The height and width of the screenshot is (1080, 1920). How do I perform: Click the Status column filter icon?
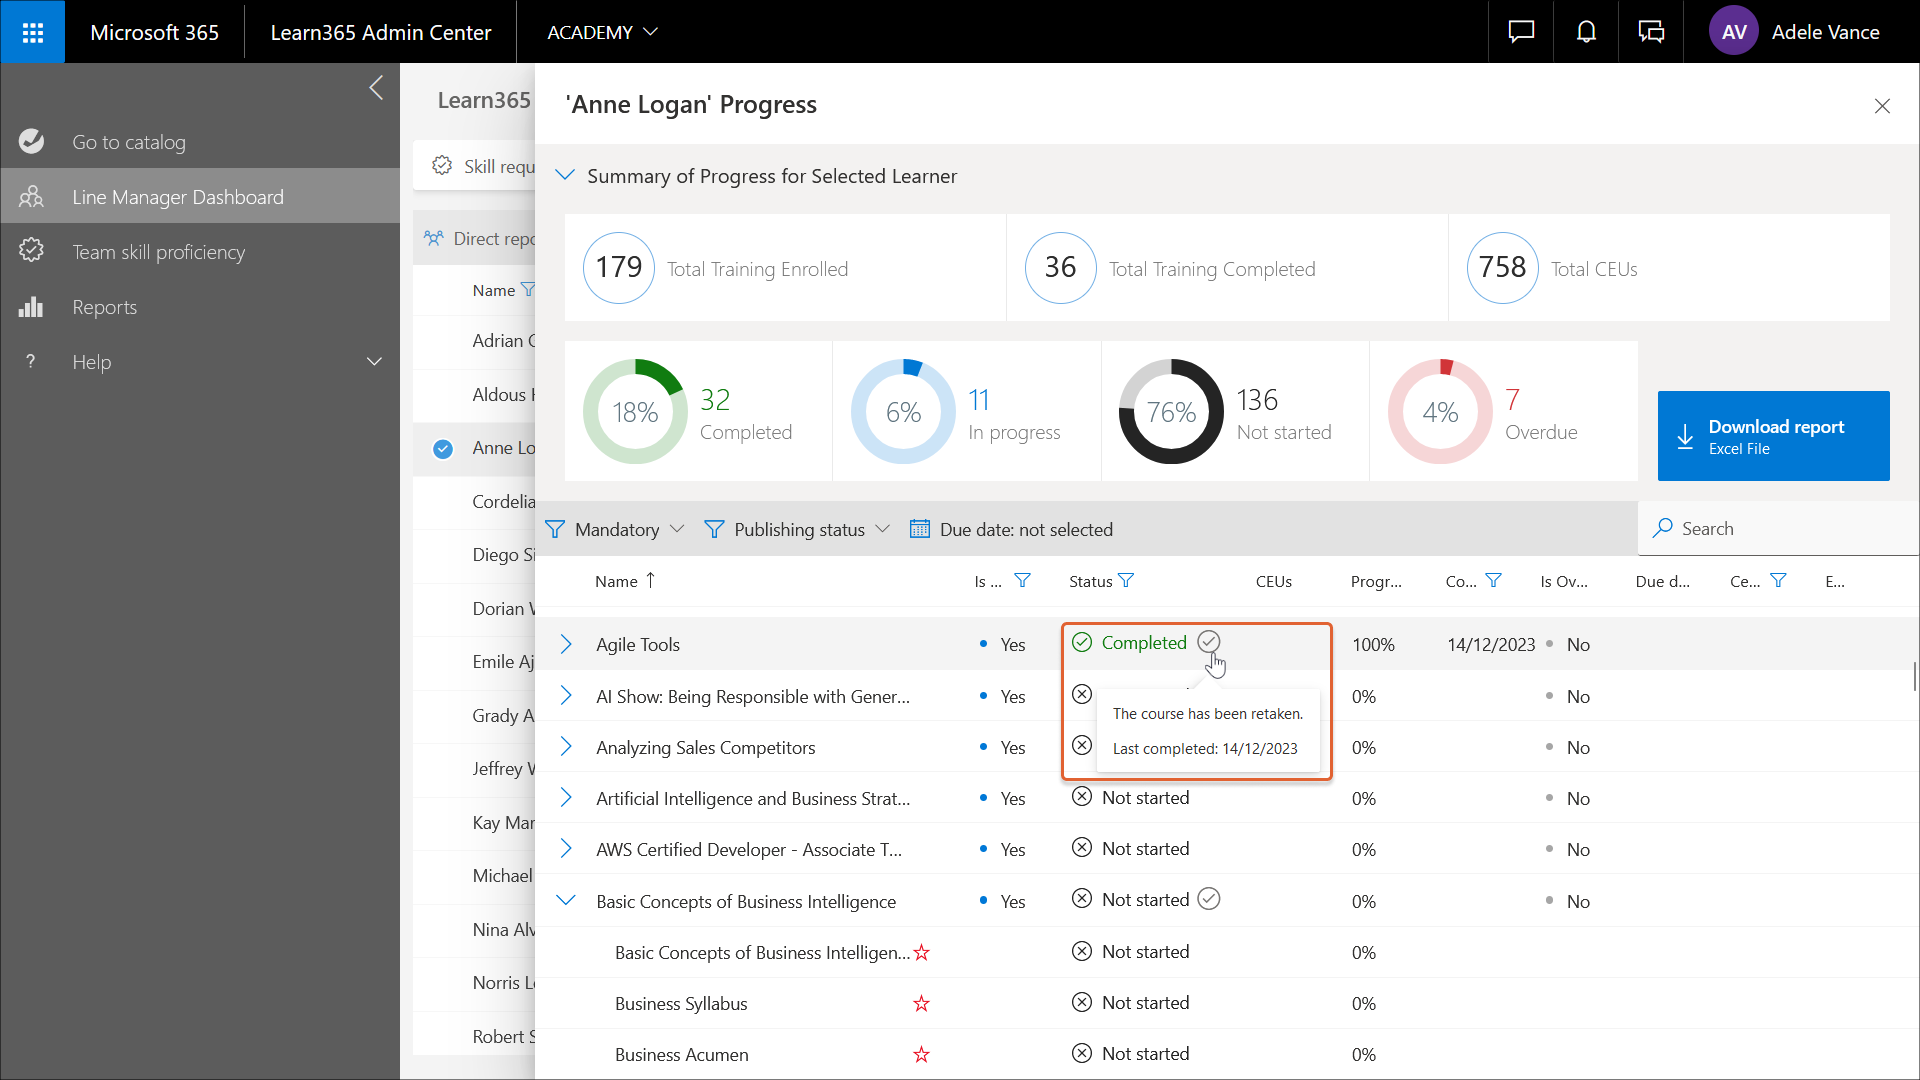[1126, 581]
